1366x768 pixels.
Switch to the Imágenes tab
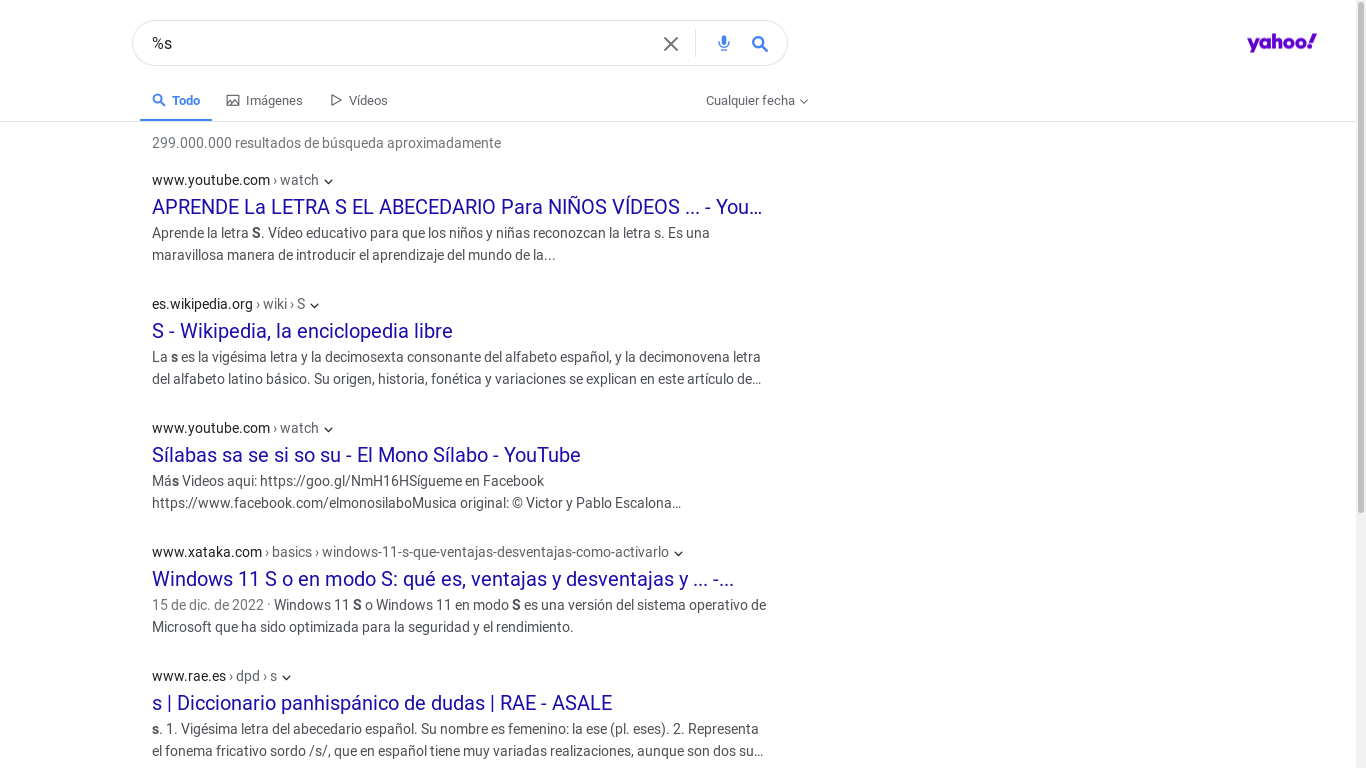point(264,100)
